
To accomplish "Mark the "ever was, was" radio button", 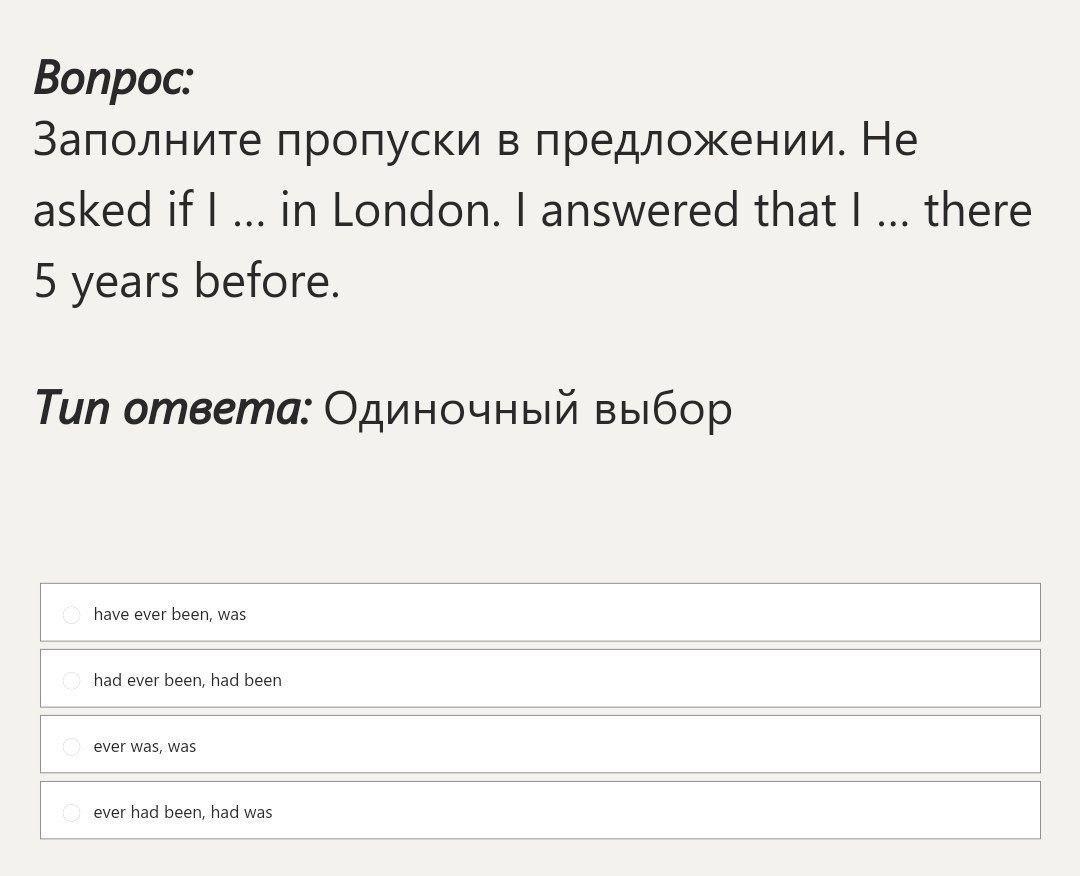I will pyautogui.click(x=71, y=747).
